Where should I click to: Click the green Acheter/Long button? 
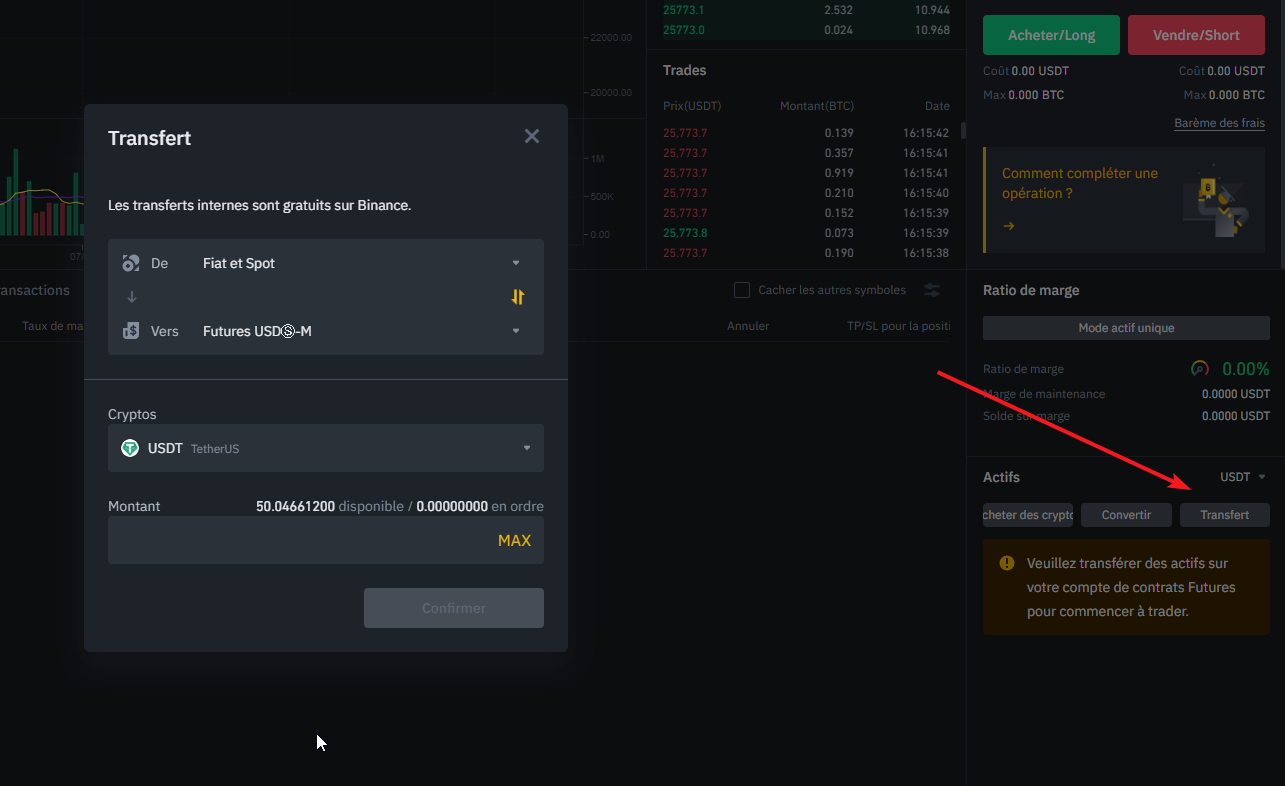click(x=1052, y=35)
